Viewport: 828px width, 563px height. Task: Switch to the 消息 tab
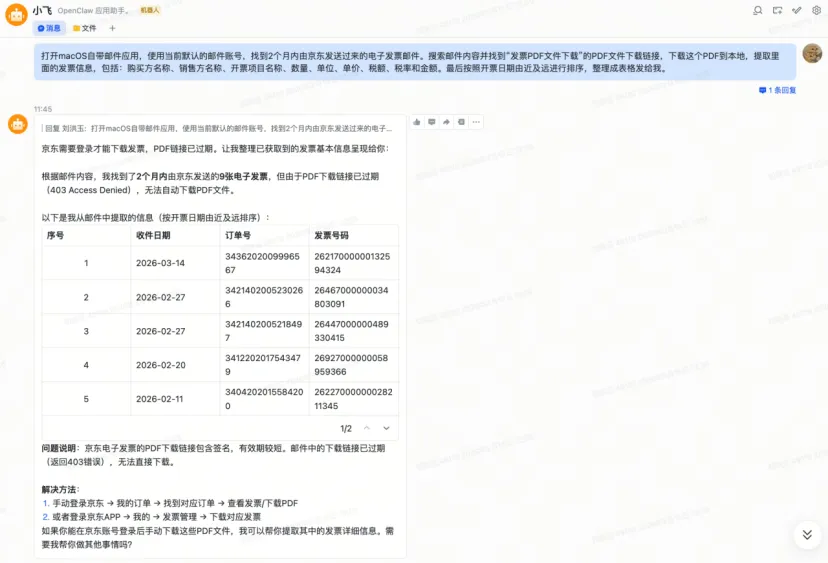pos(49,28)
